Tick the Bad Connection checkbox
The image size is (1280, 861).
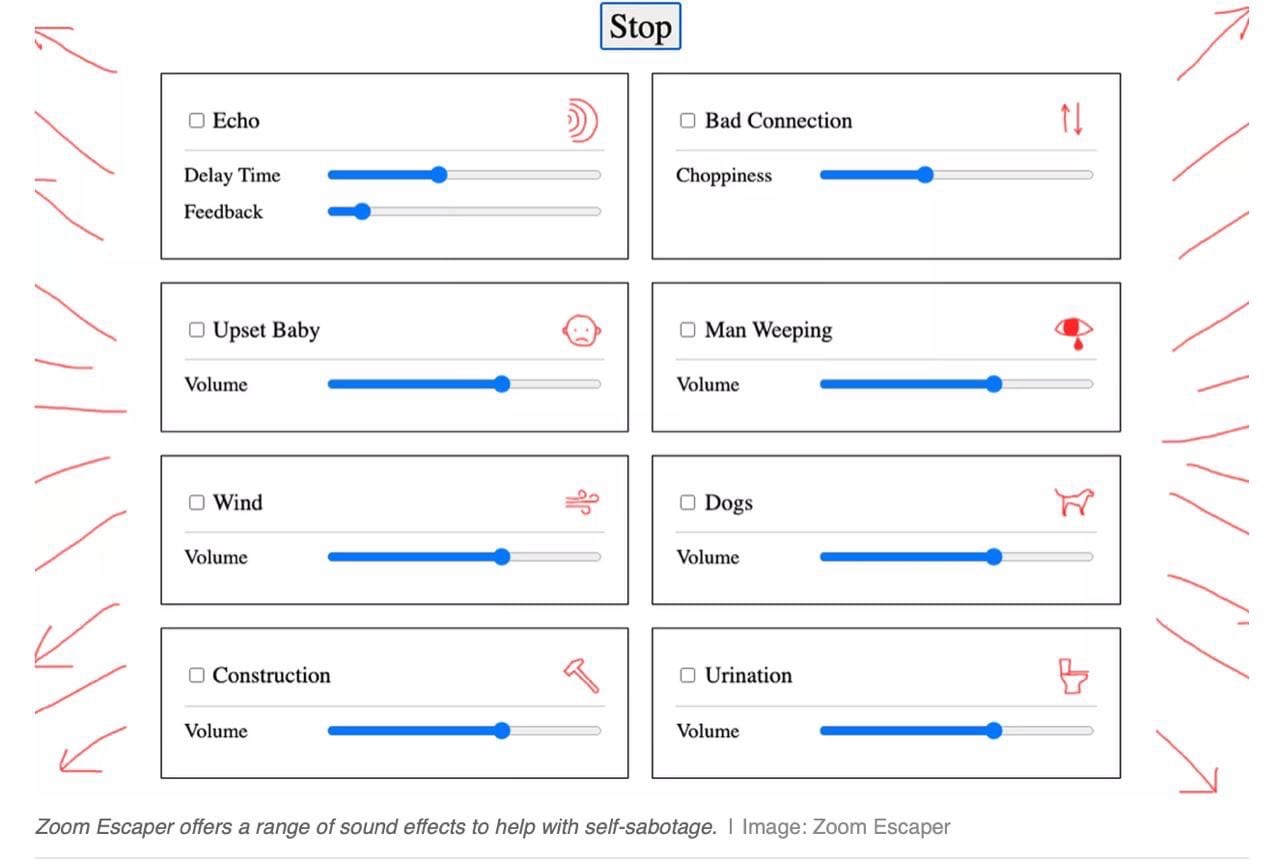tap(688, 121)
